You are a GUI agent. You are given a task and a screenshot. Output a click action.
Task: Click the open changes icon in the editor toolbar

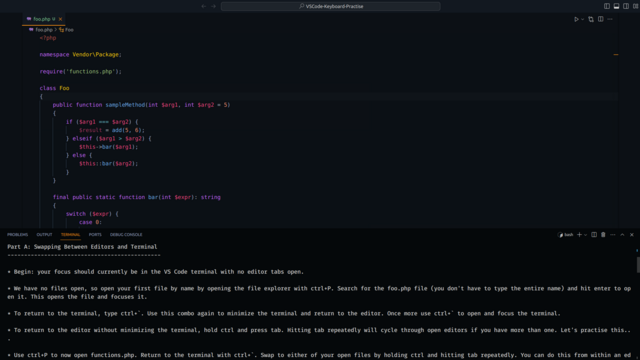click(591, 19)
